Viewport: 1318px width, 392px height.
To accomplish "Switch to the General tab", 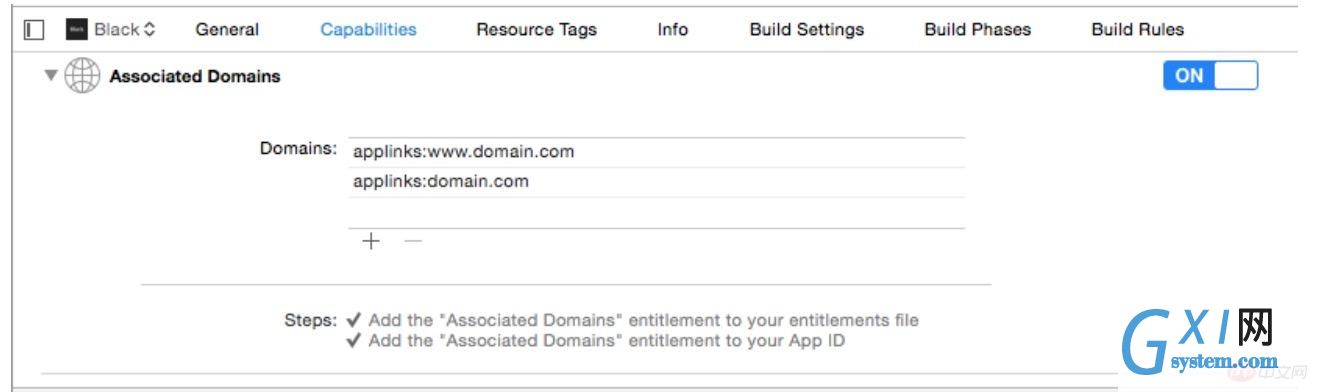I will coord(227,30).
